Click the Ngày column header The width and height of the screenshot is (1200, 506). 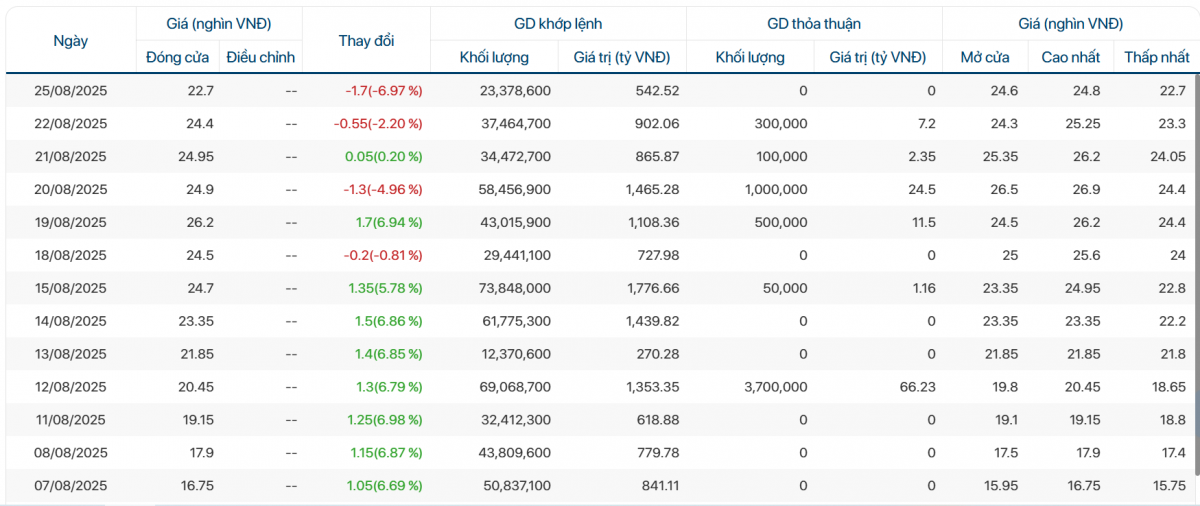[70, 41]
